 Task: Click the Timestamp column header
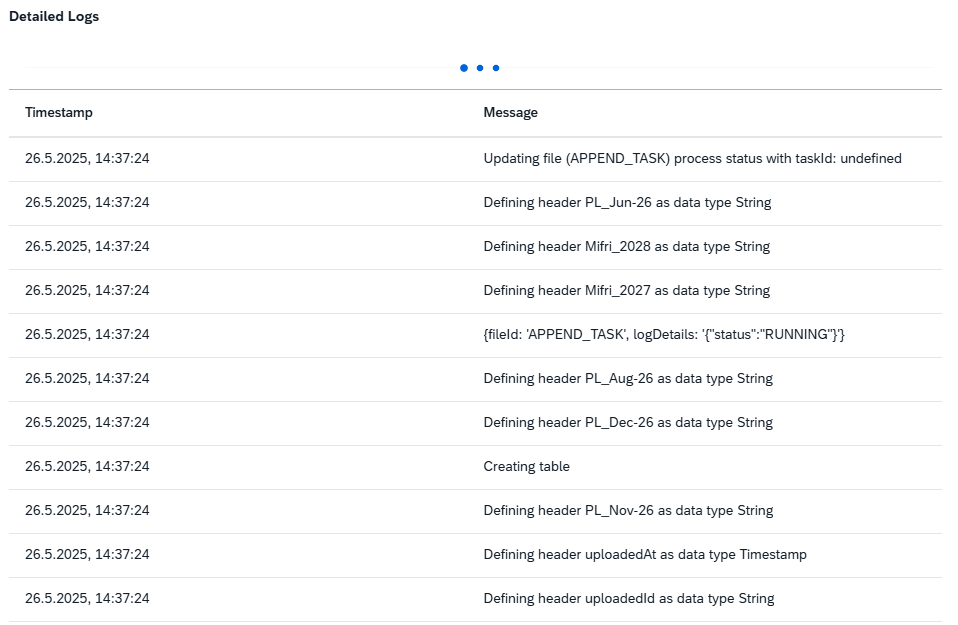[x=59, y=113]
